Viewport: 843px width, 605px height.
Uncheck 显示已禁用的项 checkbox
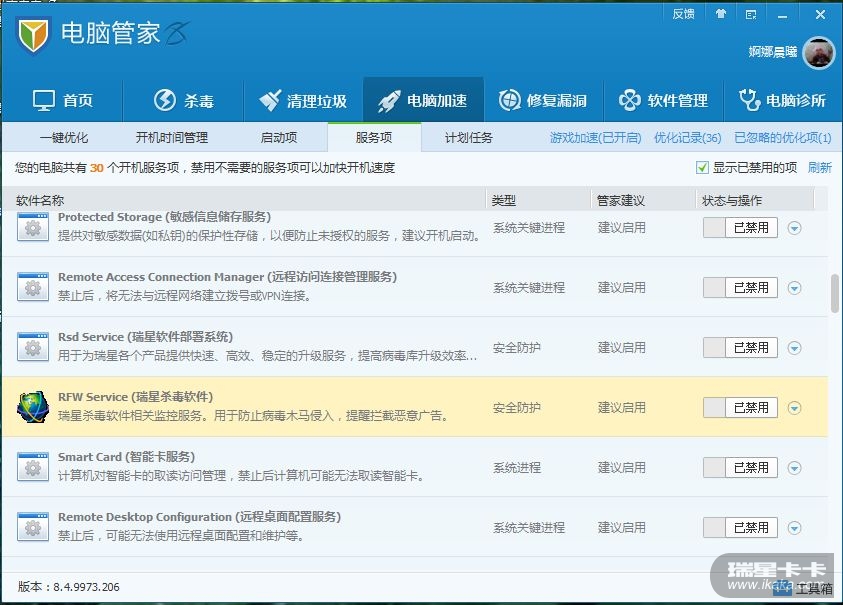point(702,168)
